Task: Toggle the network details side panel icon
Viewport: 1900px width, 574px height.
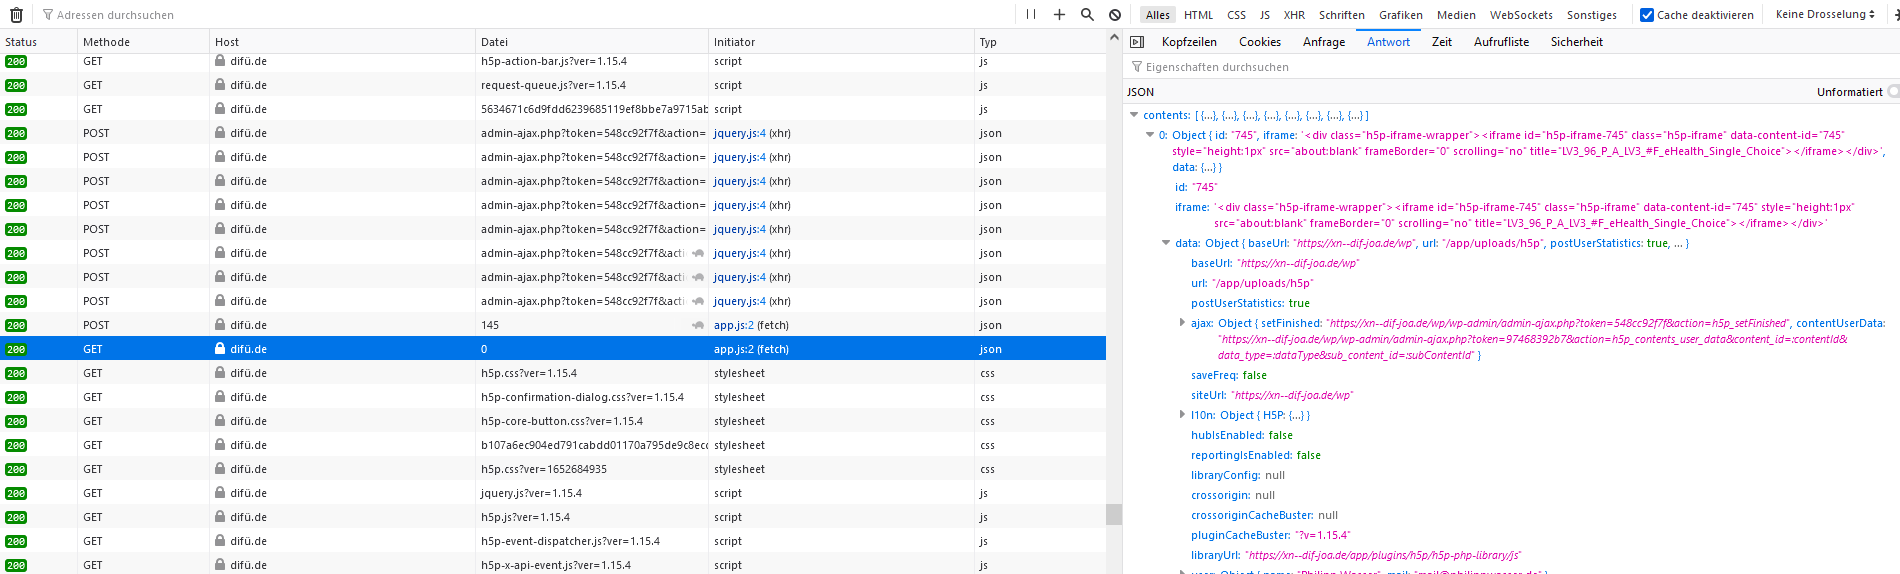Action: (1137, 42)
